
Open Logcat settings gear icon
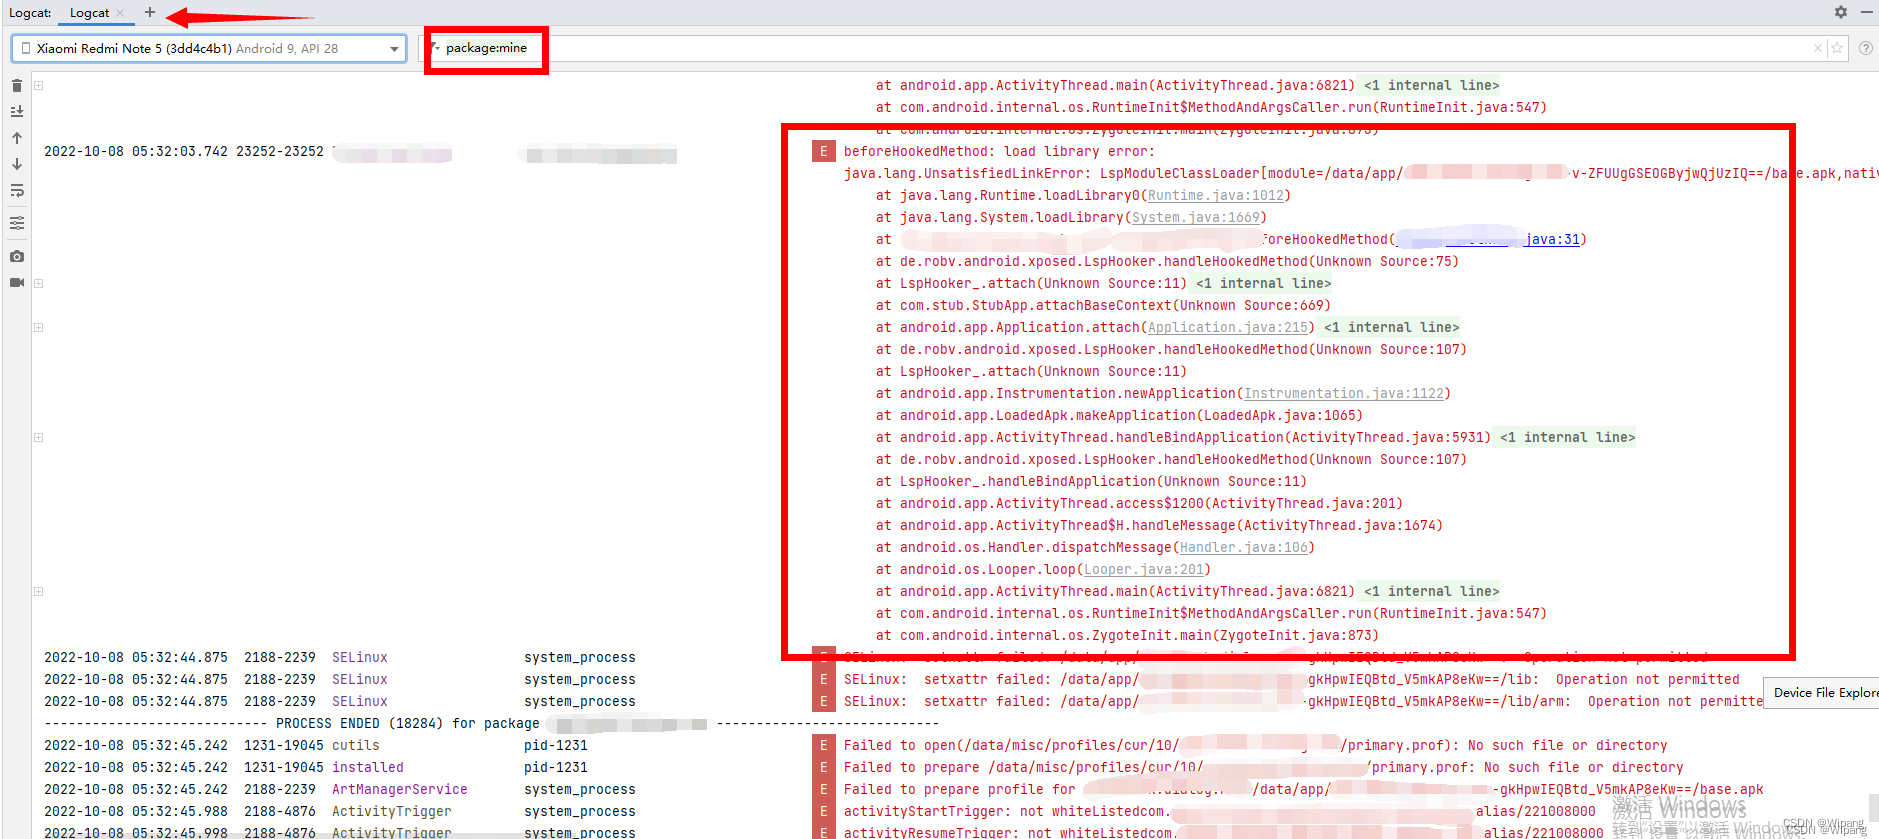click(x=1841, y=12)
